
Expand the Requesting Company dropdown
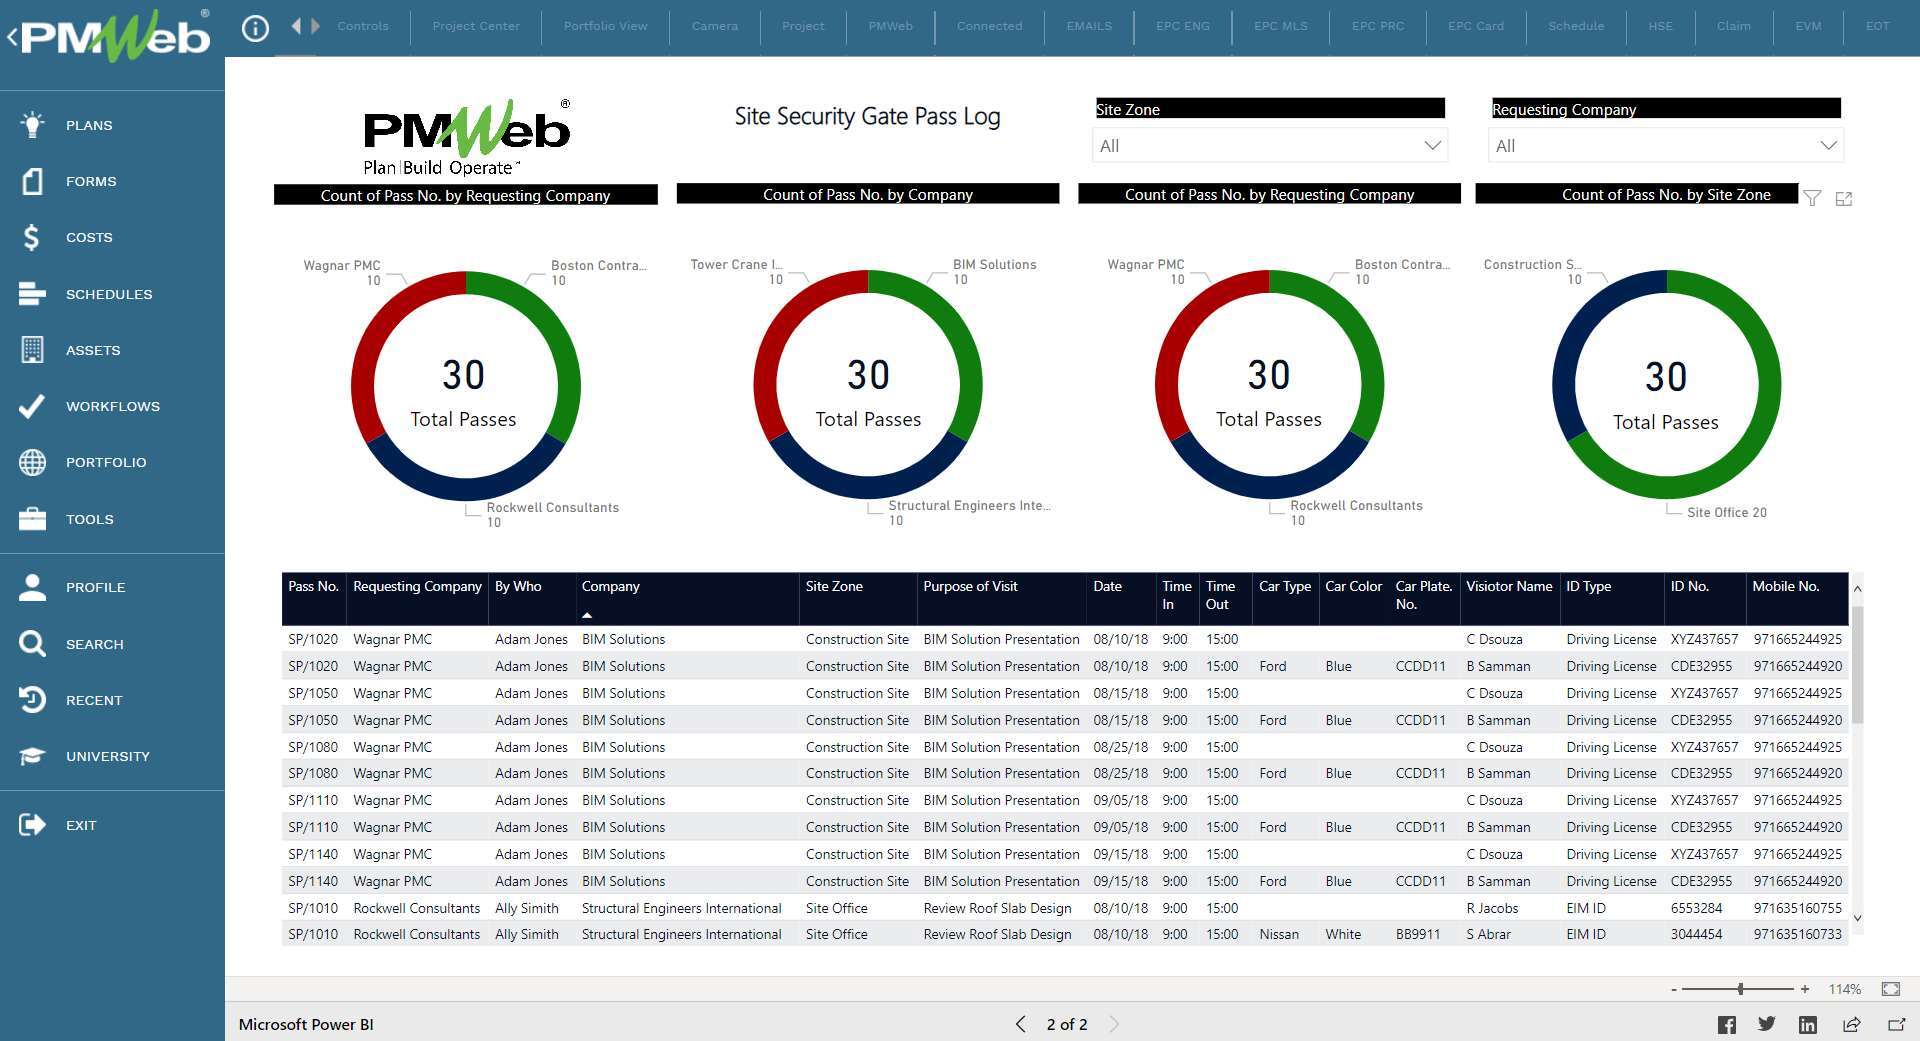coord(1664,145)
